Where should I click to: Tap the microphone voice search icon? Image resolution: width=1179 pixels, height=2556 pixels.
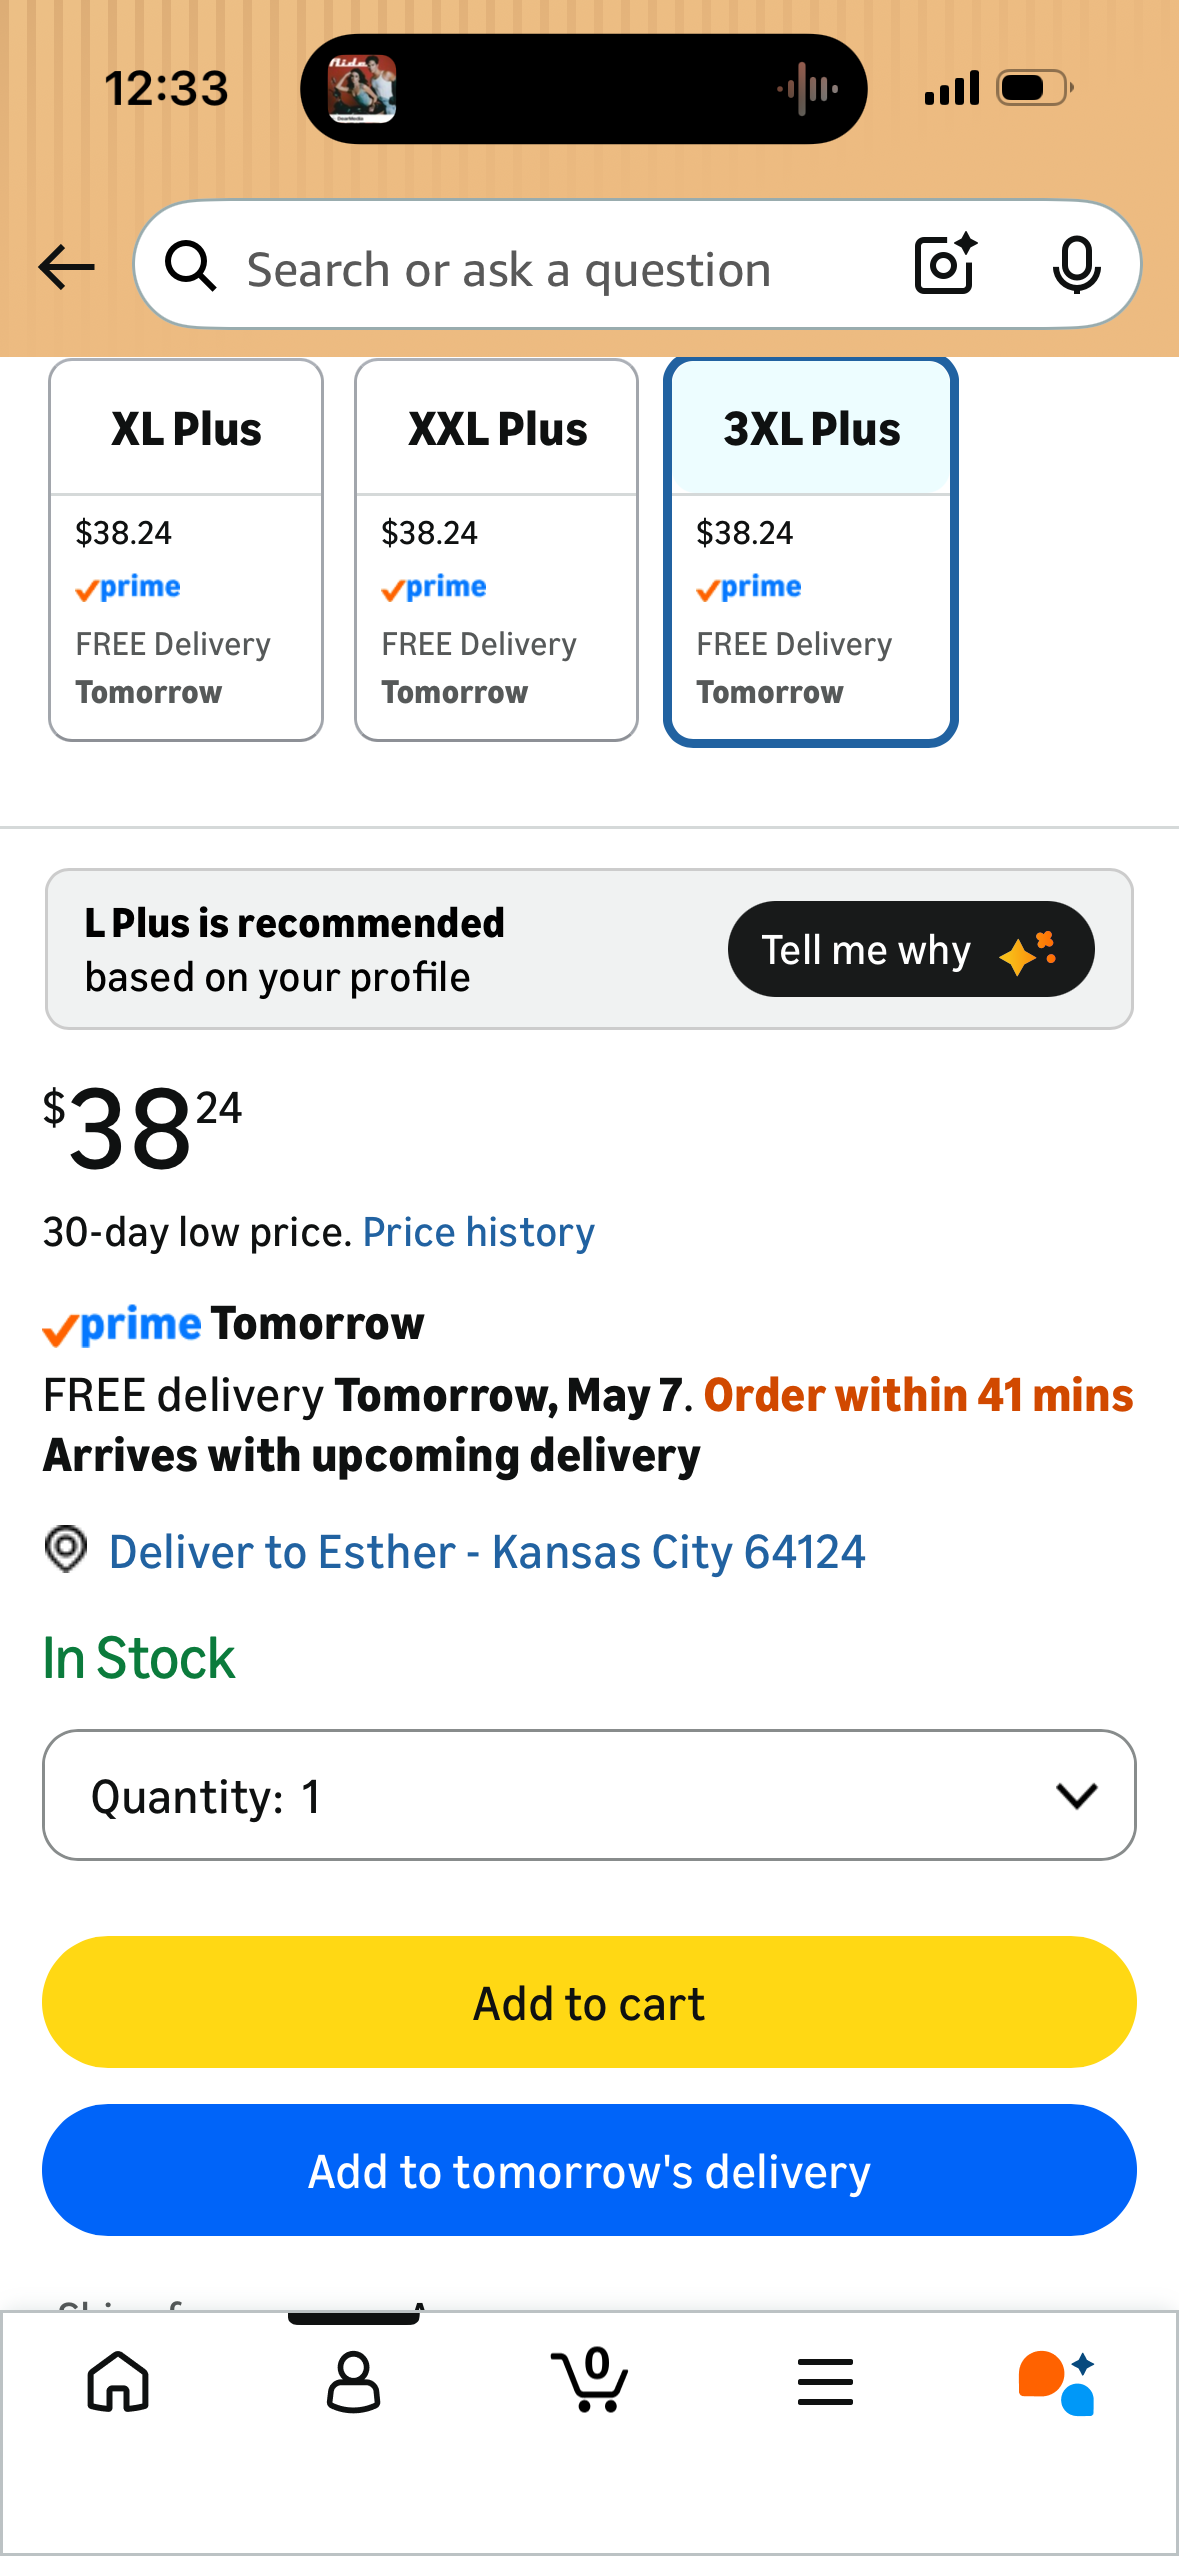pyautogui.click(x=1077, y=265)
